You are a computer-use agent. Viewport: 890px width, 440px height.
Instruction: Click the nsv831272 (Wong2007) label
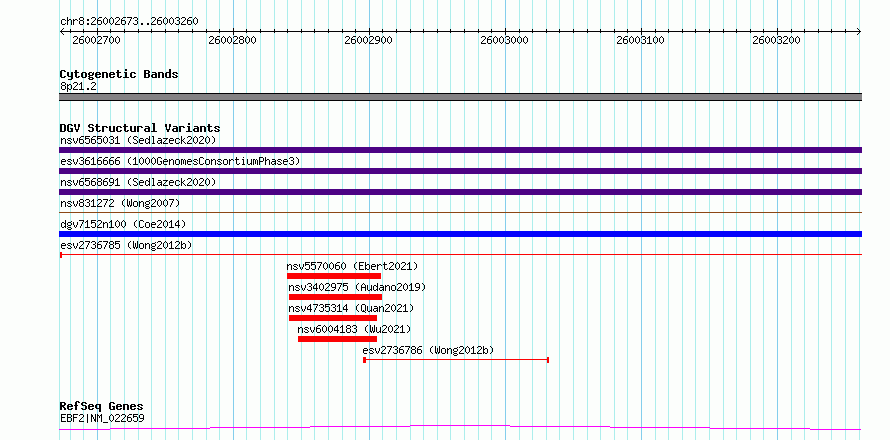(x=120, y=203)
